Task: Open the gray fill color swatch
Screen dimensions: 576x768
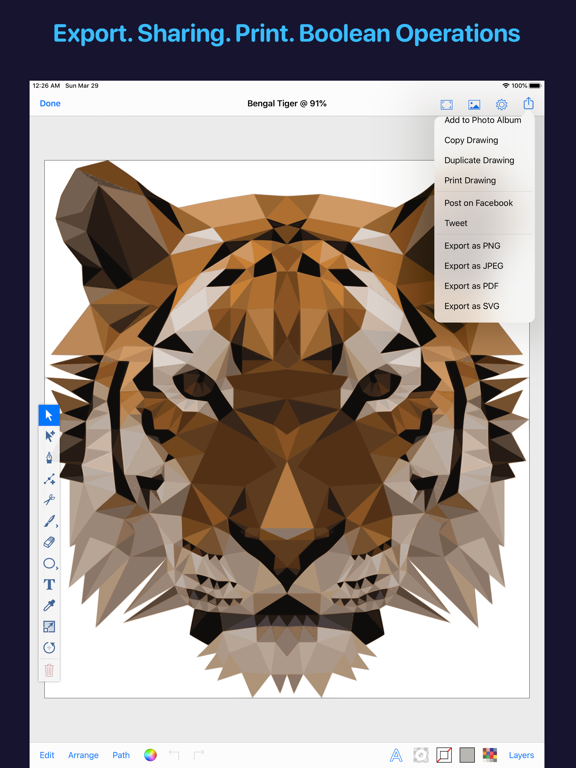Action: [467, 755]
